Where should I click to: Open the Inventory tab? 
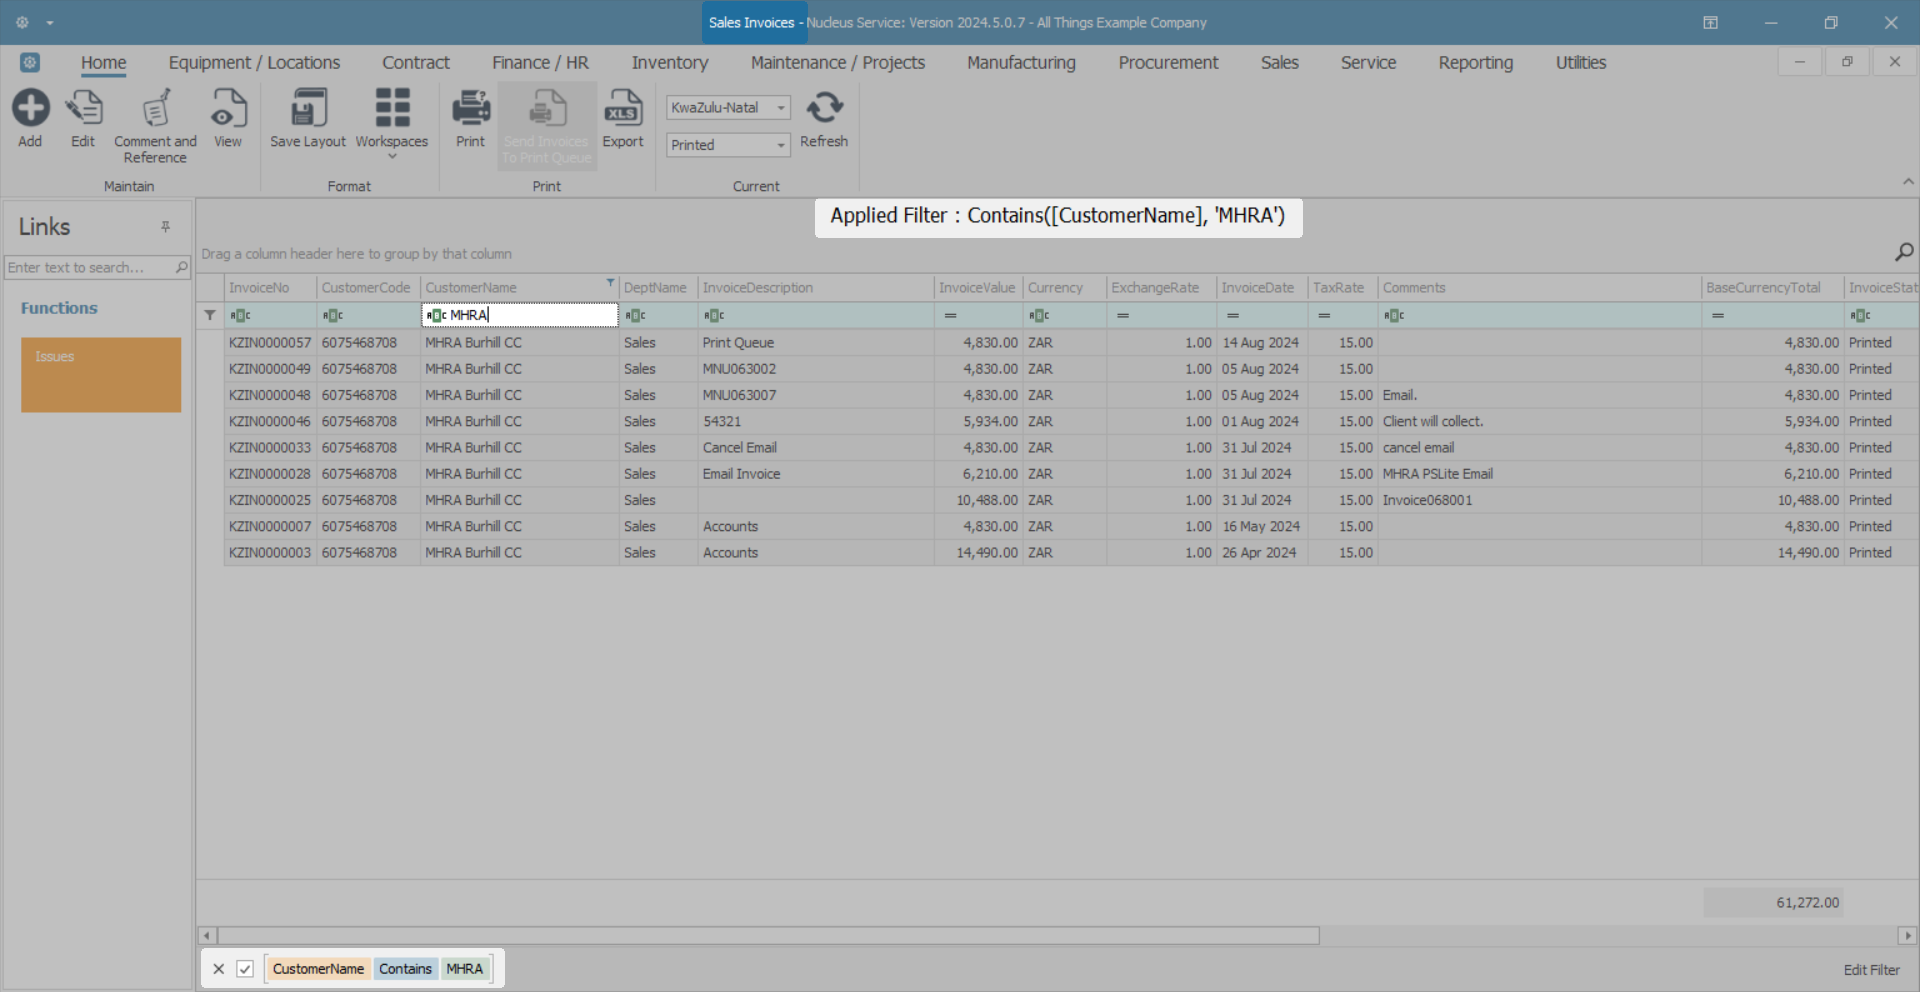click(x=670, y=63)
